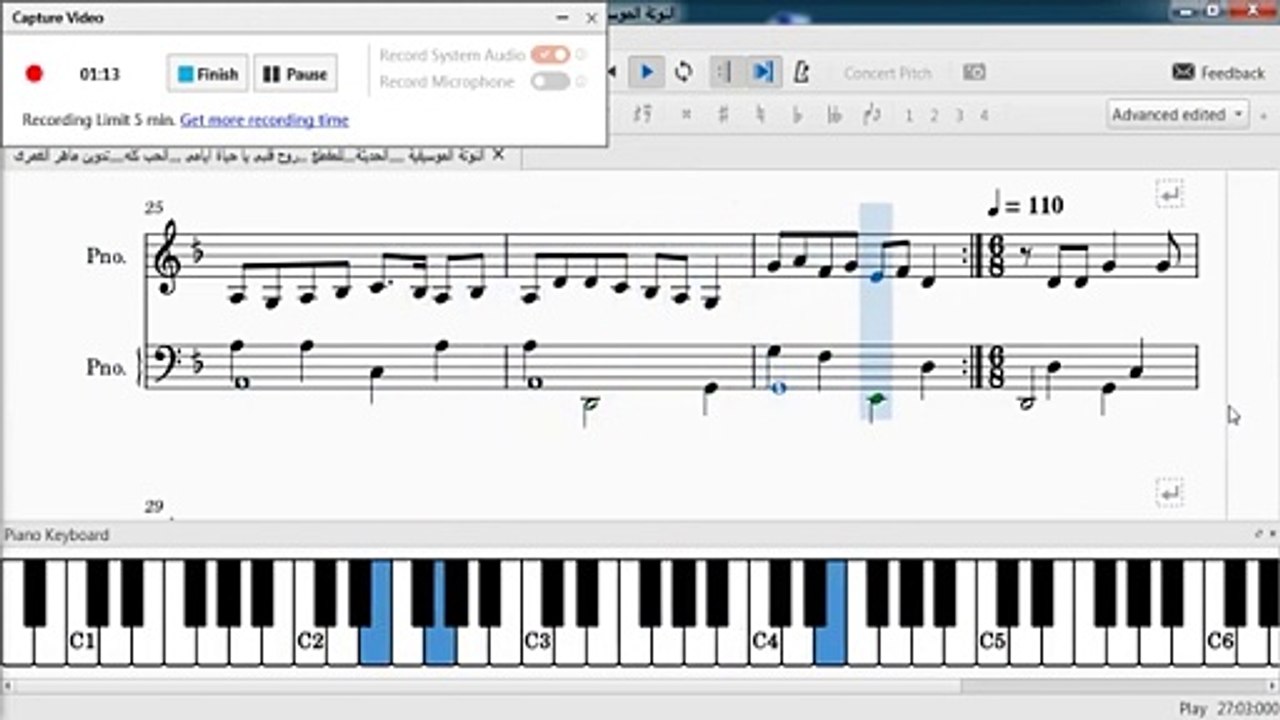The width and height of the screenshot is (1280, 720).
Task: Click the Capture Video window title
Action: point(58,18)
